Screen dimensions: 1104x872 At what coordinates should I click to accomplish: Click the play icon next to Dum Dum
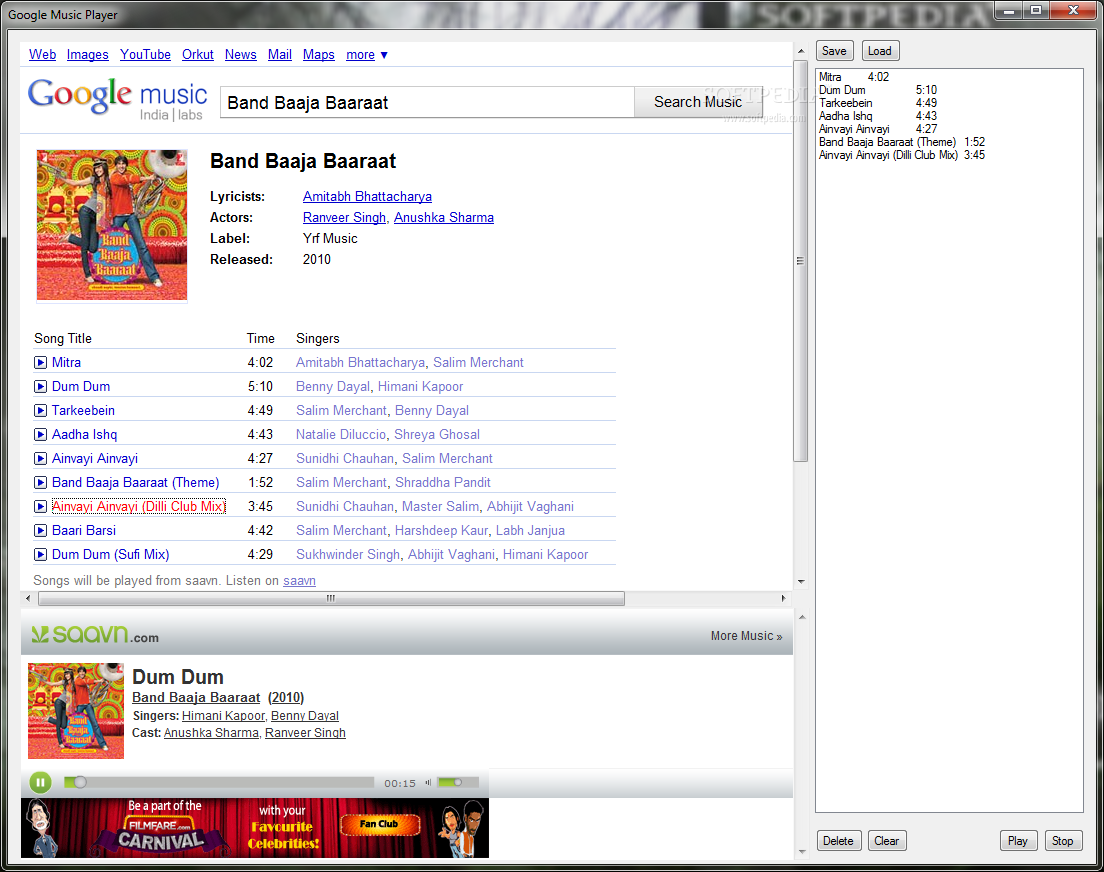pyautogui.click(x=41, y=387)
